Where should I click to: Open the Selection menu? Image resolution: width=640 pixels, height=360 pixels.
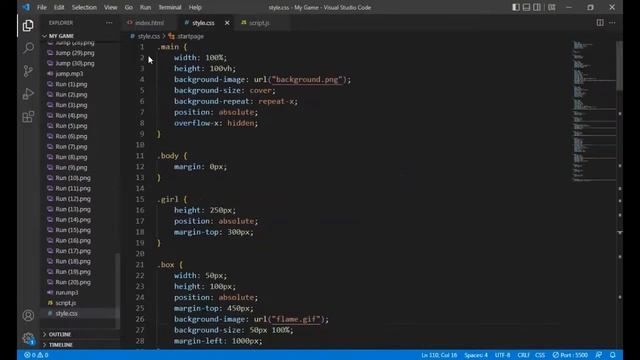84,7
